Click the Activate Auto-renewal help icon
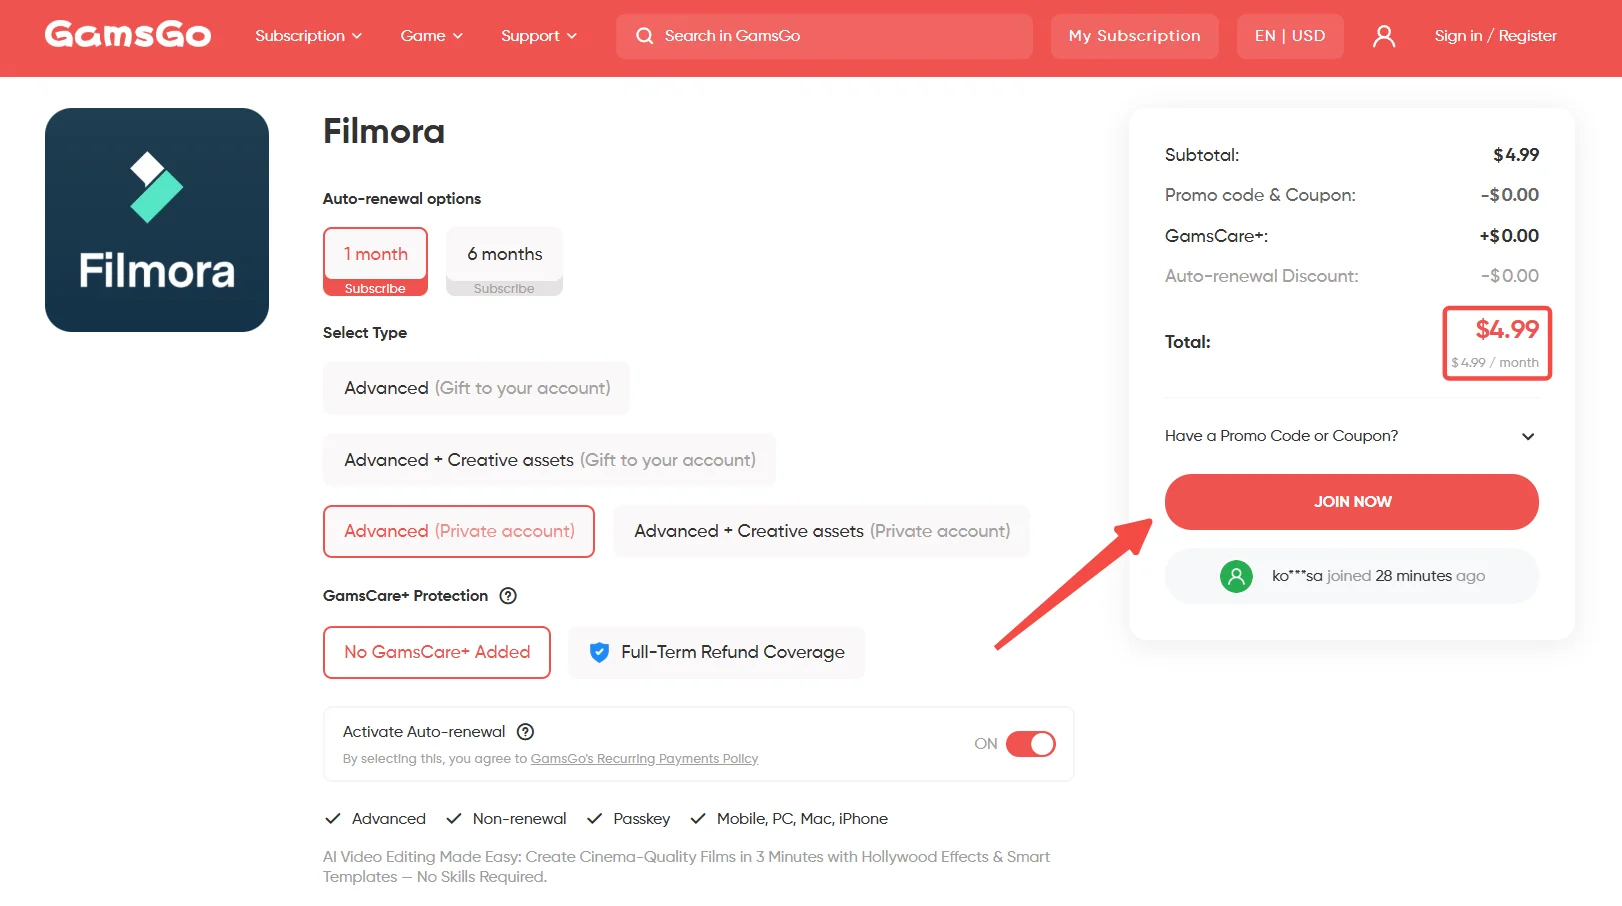The width and height of the screenshot is (1622, 906). coord(525,732)
